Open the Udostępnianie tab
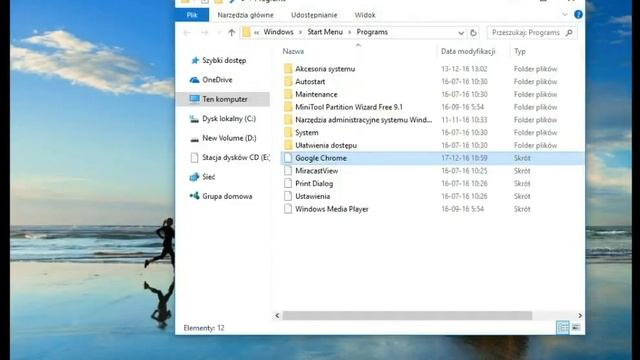The image size is (640, 360). pyautogui.click(x=314, y=15)
